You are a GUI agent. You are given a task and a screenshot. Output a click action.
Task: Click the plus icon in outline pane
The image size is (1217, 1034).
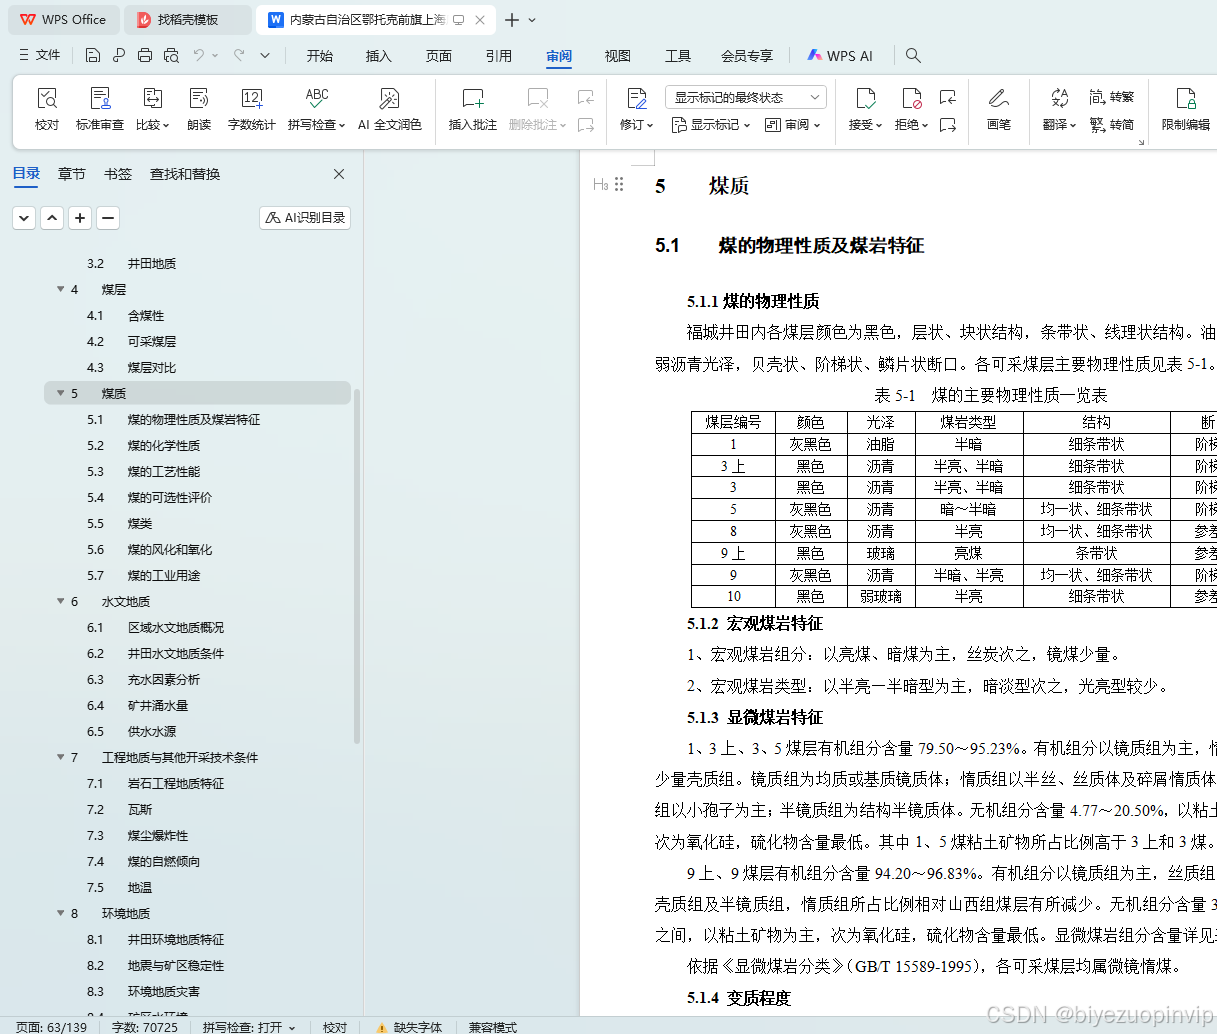(x=80, y=217)
